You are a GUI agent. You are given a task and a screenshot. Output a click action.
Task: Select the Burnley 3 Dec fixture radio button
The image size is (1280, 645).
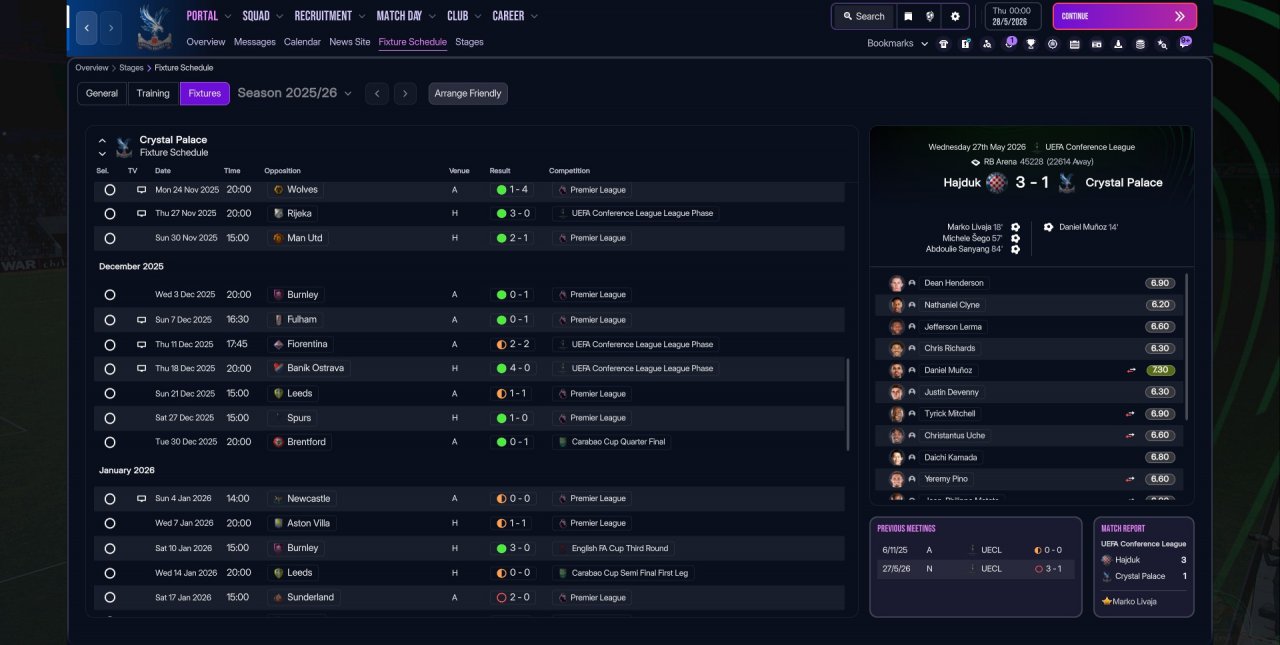coord(110,295)
